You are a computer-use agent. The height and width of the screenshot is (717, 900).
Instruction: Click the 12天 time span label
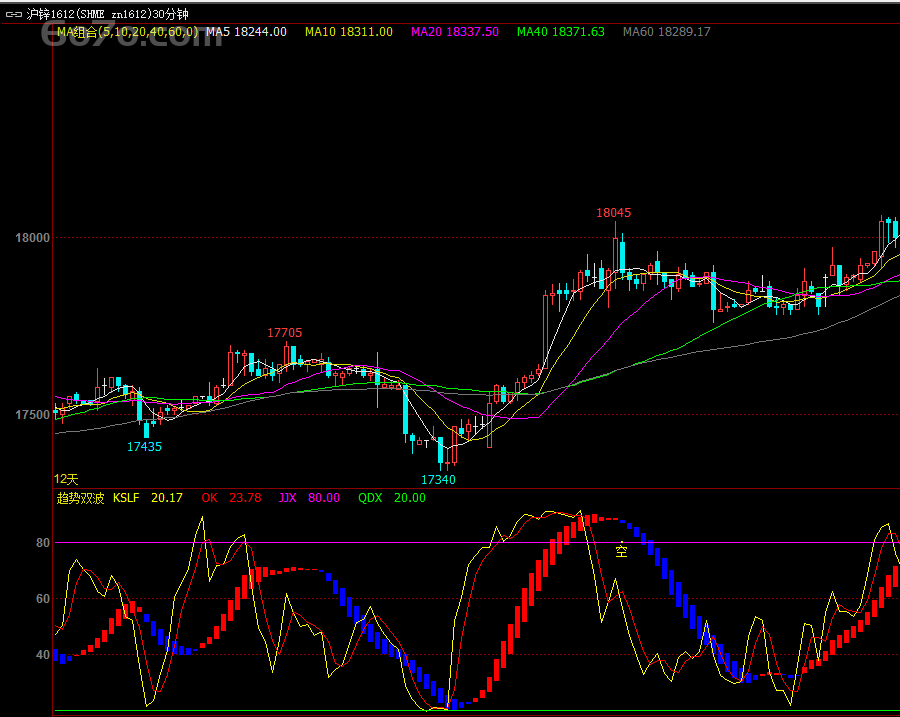(66, 480)
